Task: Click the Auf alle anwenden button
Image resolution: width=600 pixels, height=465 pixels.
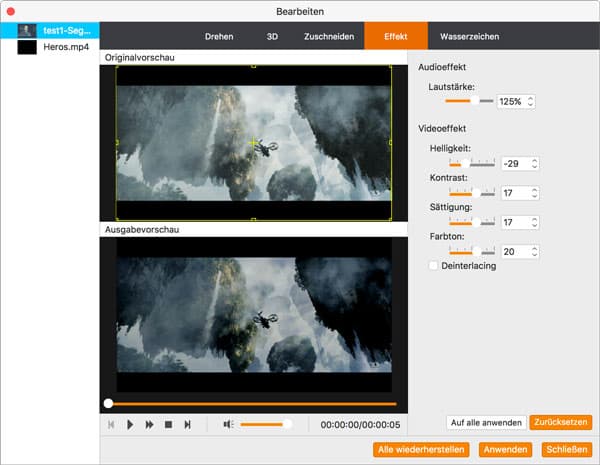Action: 486,423
